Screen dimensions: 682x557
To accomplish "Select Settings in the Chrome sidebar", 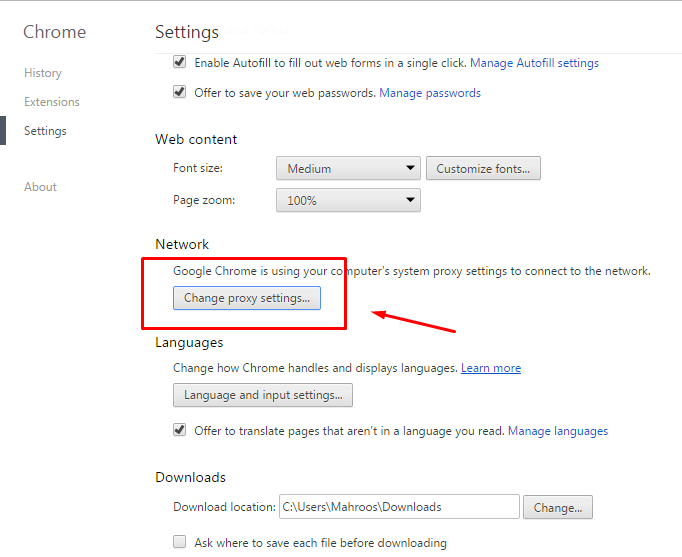I will coord(45,131).
